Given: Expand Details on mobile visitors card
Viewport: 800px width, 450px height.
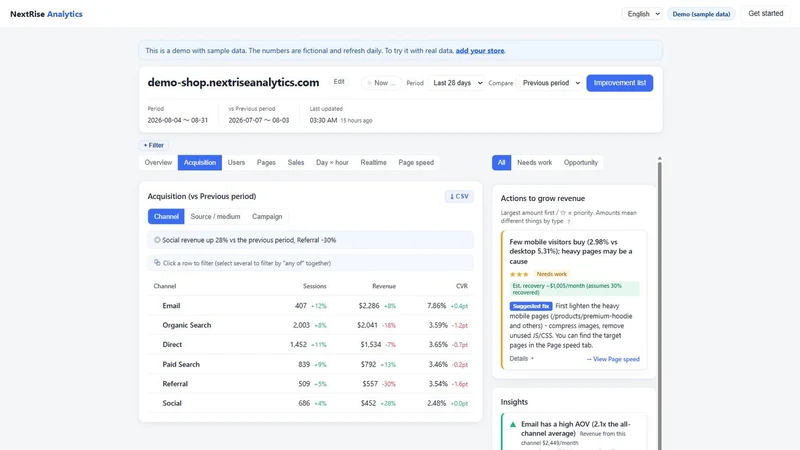Looking at the screenshot, I should (521, 359).
